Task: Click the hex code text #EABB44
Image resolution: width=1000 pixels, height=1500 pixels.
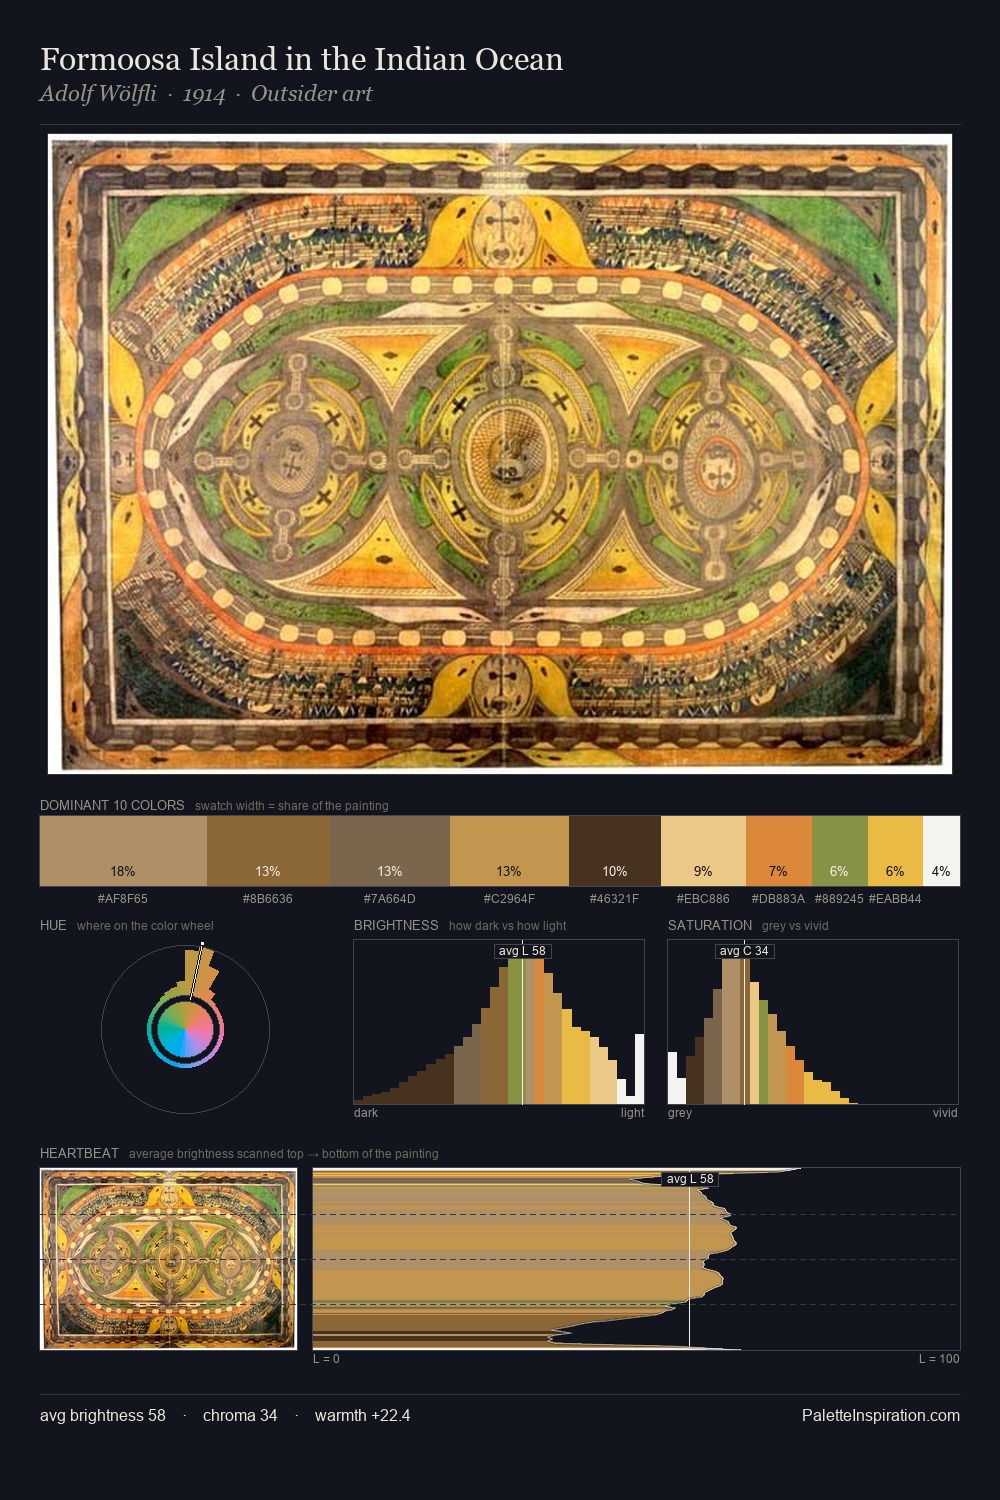Action: tap(895, 899)
